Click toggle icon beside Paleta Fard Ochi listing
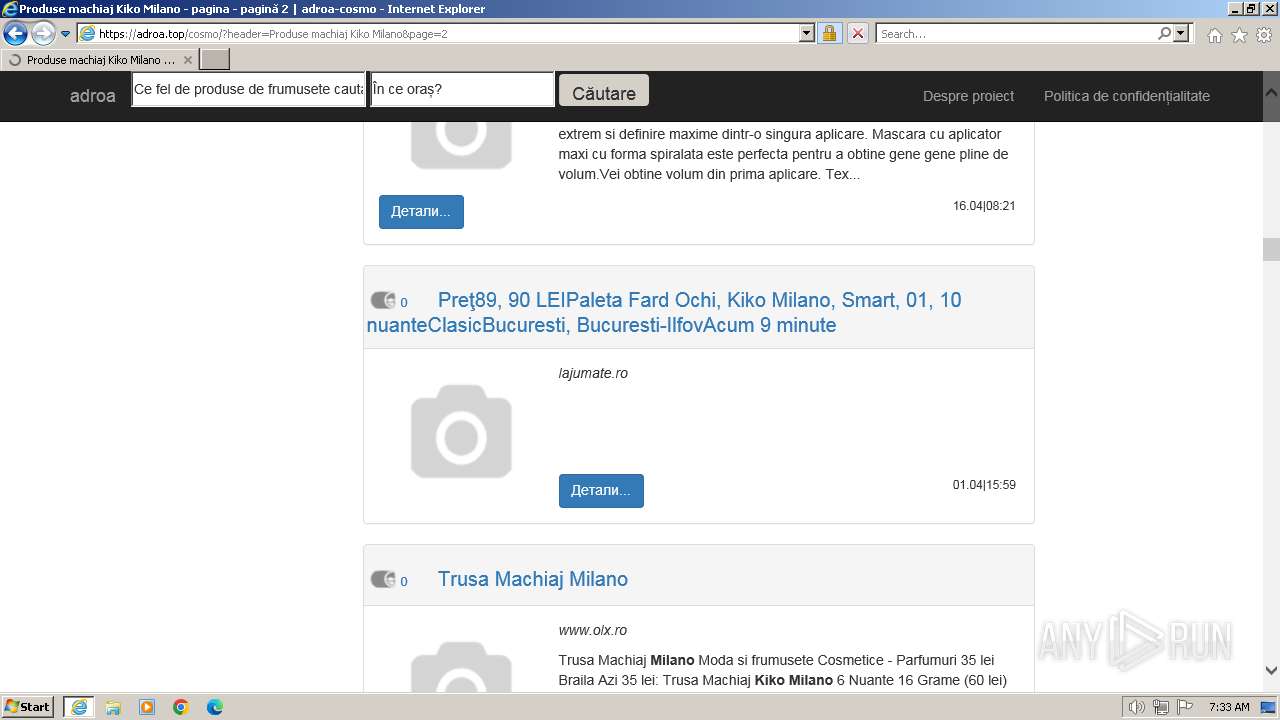This screenshot has height=720, width=1280. [383, 300]
